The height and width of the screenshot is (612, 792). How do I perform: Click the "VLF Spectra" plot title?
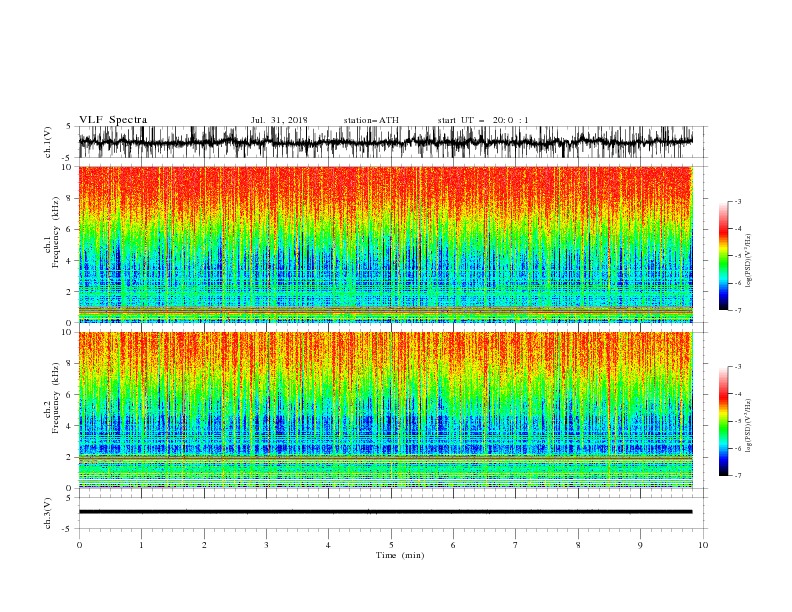(113, 120)
